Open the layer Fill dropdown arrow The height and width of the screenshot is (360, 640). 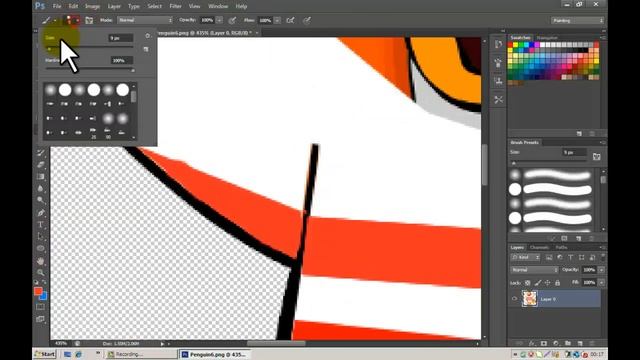point(601,282)
